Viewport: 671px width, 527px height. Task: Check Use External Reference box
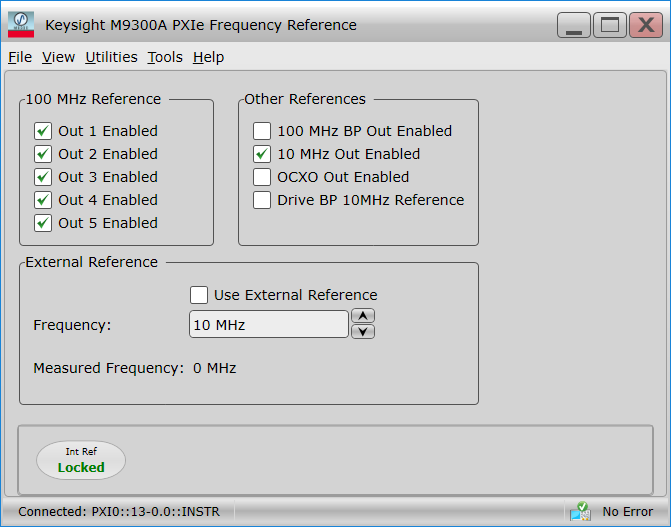coord(199,295)
